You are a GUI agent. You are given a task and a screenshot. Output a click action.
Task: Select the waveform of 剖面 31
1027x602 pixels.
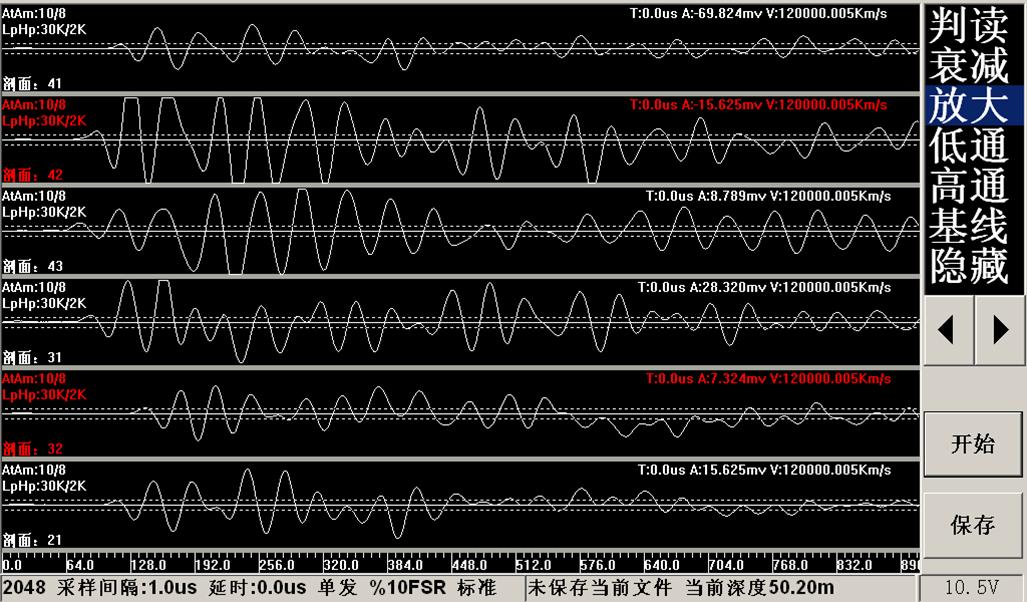460,322
